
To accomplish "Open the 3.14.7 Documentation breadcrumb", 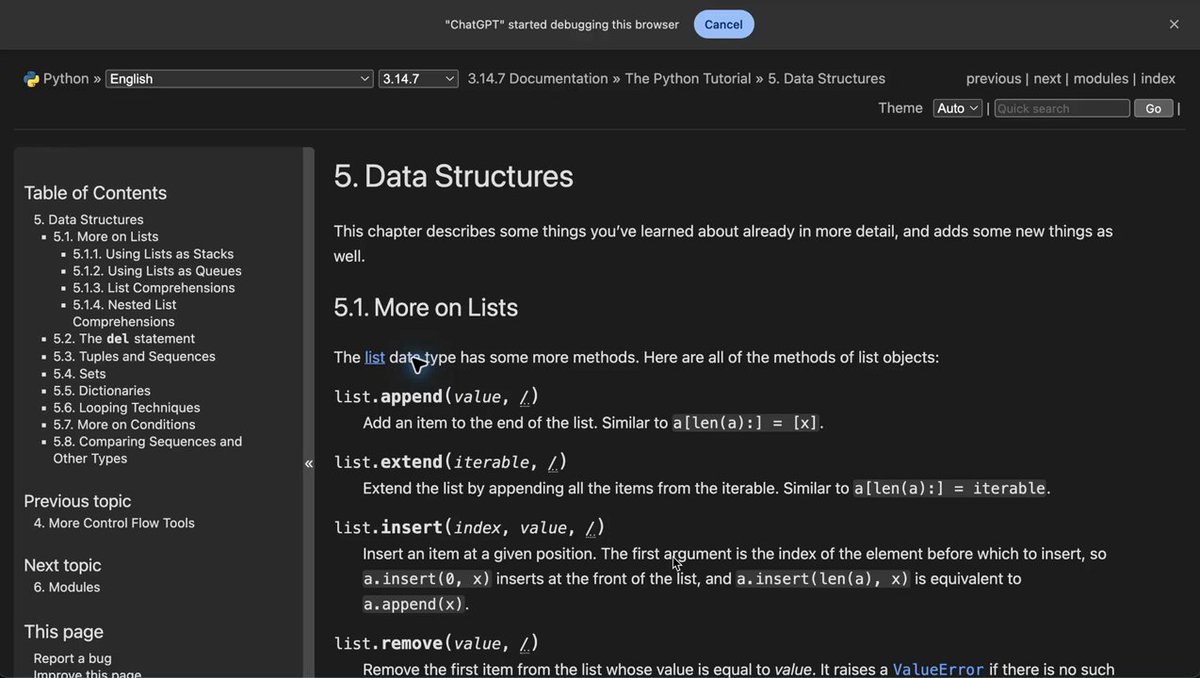I will (x=538, y=78).
